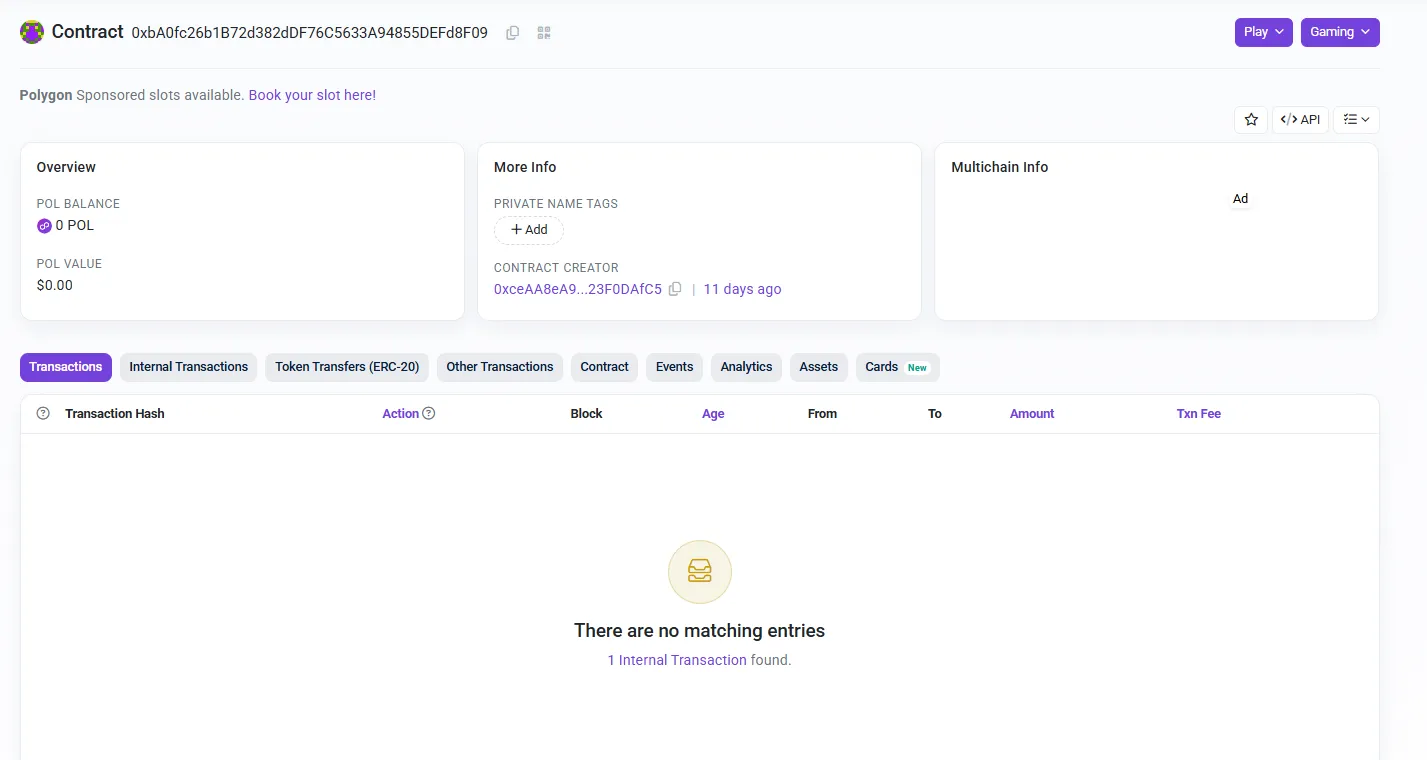The image size is (1427, 760).
Task: Click the star watchlist icon
Action: [x=1251, y=120]
